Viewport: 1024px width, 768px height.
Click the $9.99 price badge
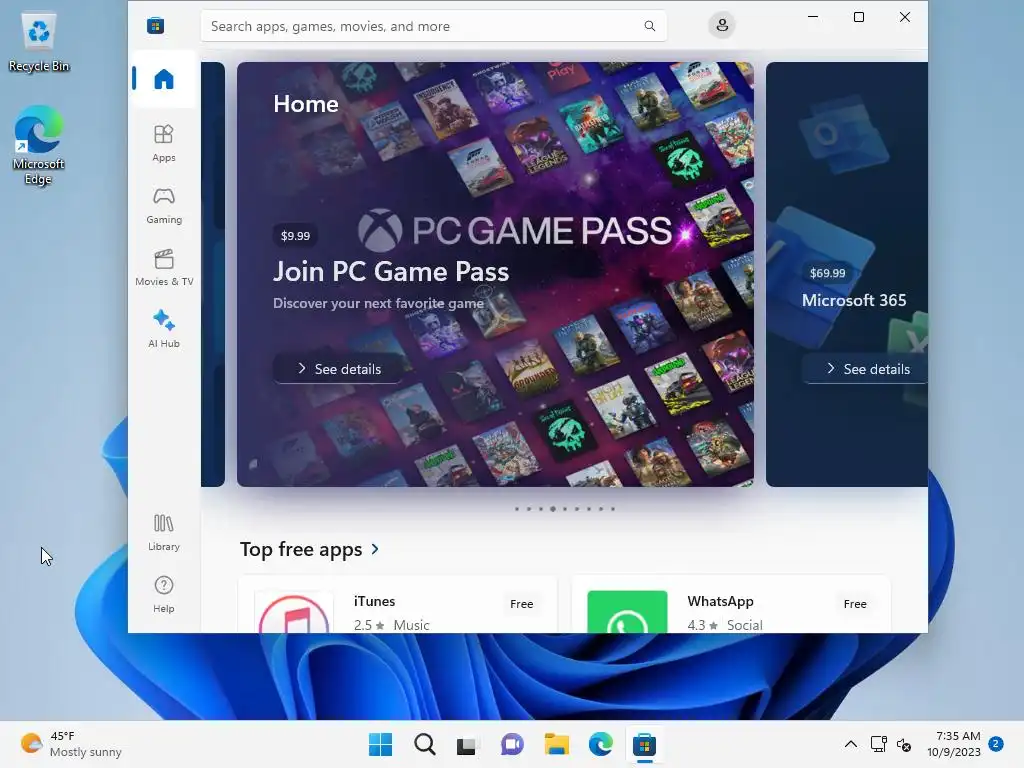(x=295, y=236)
